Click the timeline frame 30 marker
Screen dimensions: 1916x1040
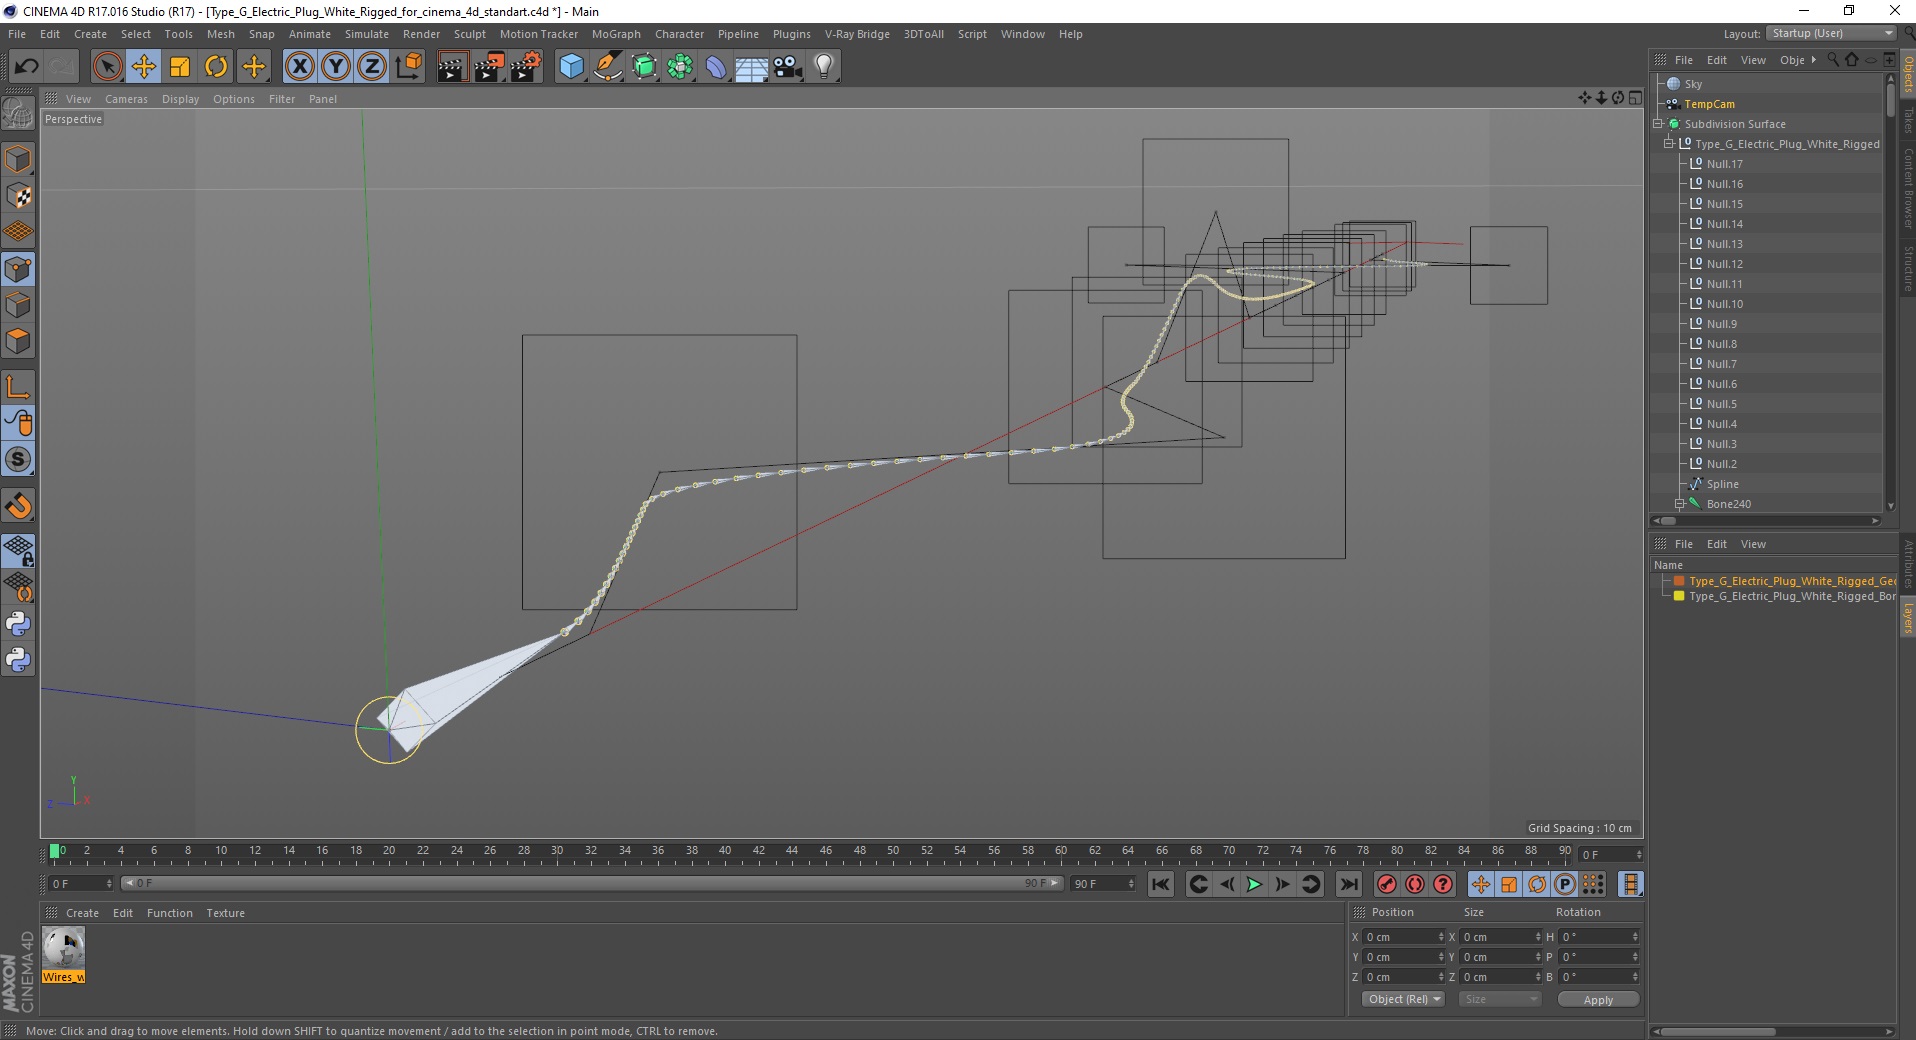click(x=557, y=852)
